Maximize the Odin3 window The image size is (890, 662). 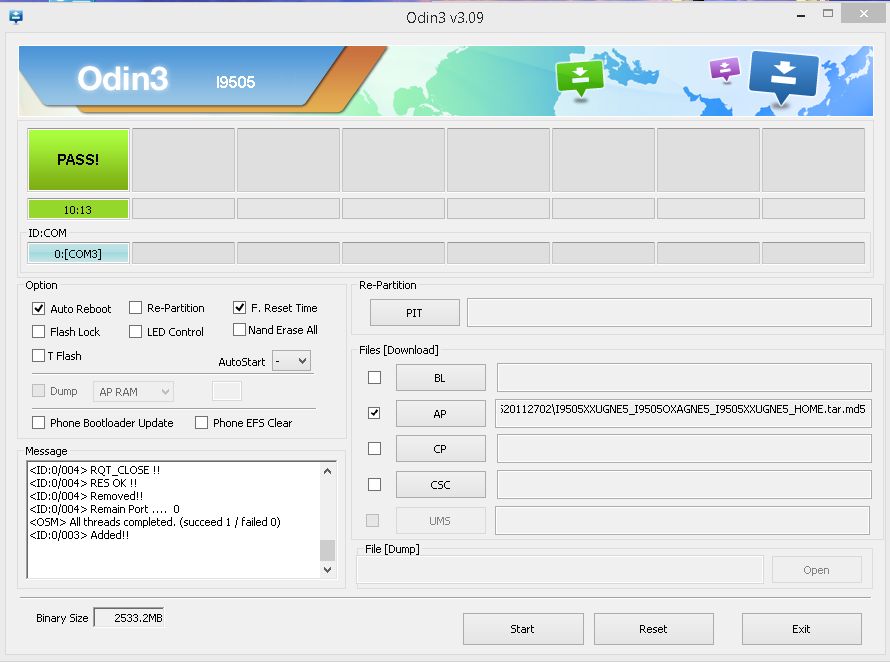[x=828, y=14]
